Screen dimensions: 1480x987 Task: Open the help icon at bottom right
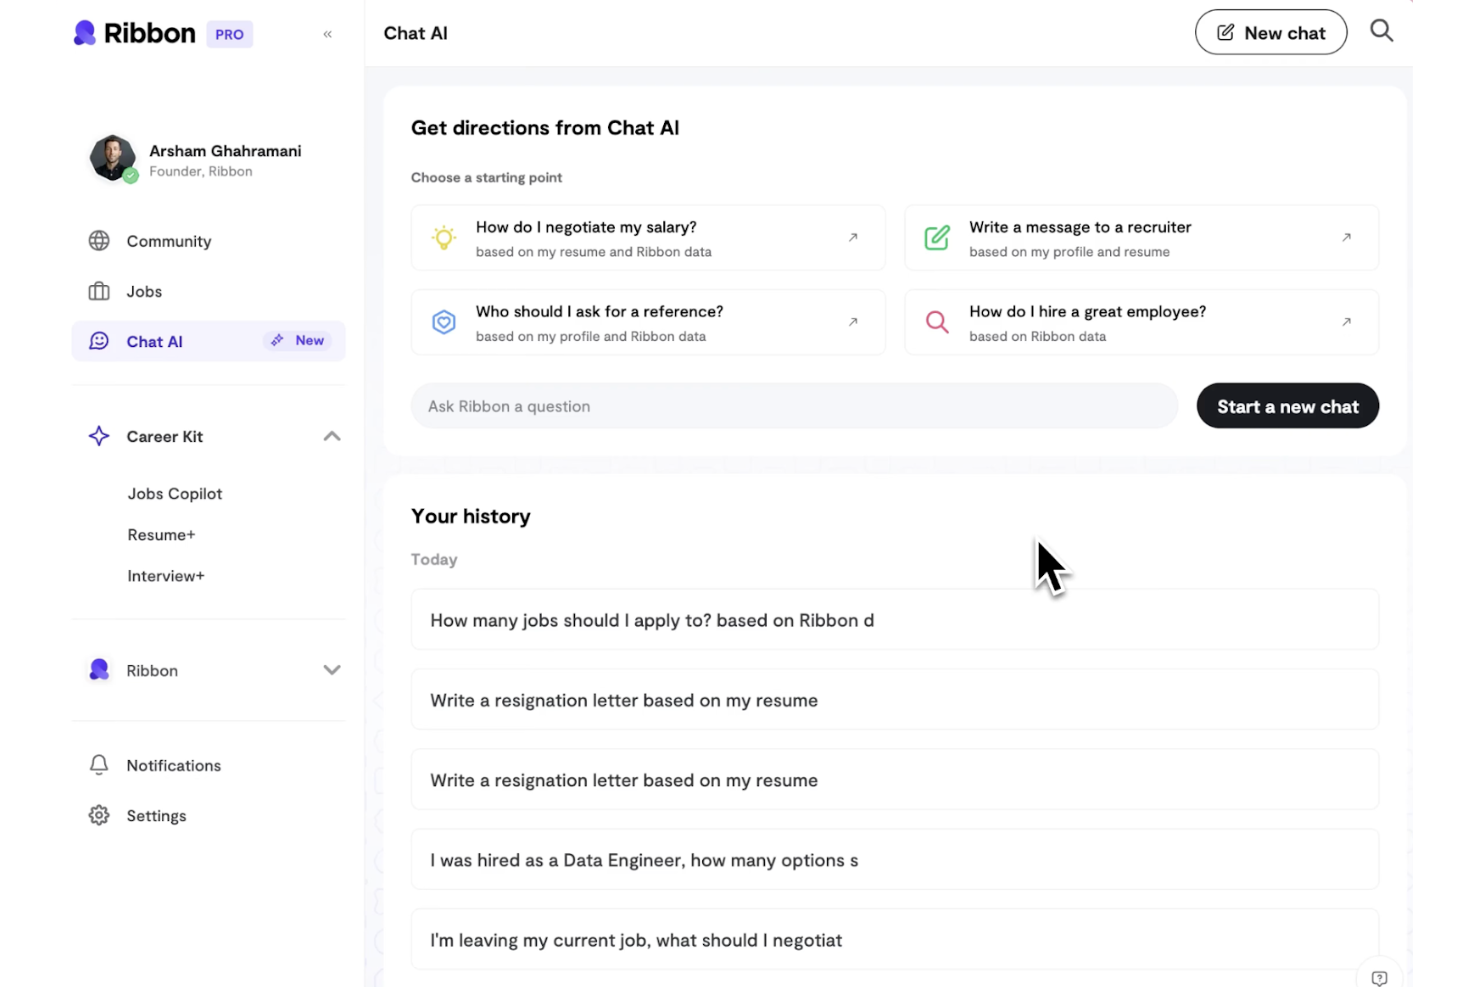(1379, 977)
